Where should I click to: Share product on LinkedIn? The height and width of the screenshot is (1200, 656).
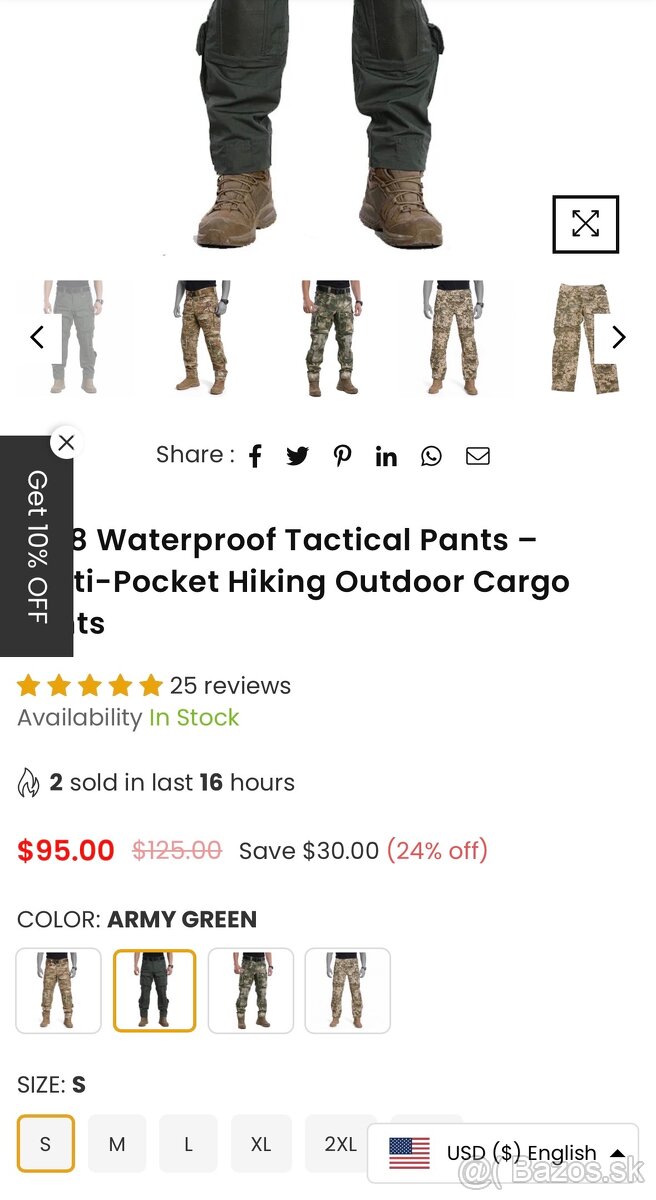point(386,457)
